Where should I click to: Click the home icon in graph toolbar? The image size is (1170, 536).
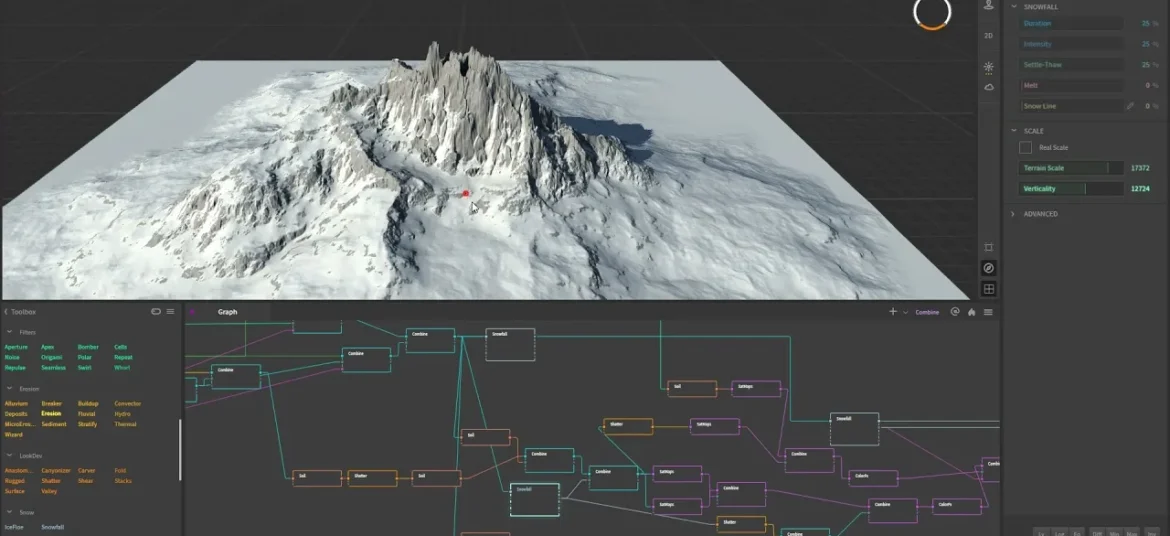pyautogui.click(x=972, y=312)
